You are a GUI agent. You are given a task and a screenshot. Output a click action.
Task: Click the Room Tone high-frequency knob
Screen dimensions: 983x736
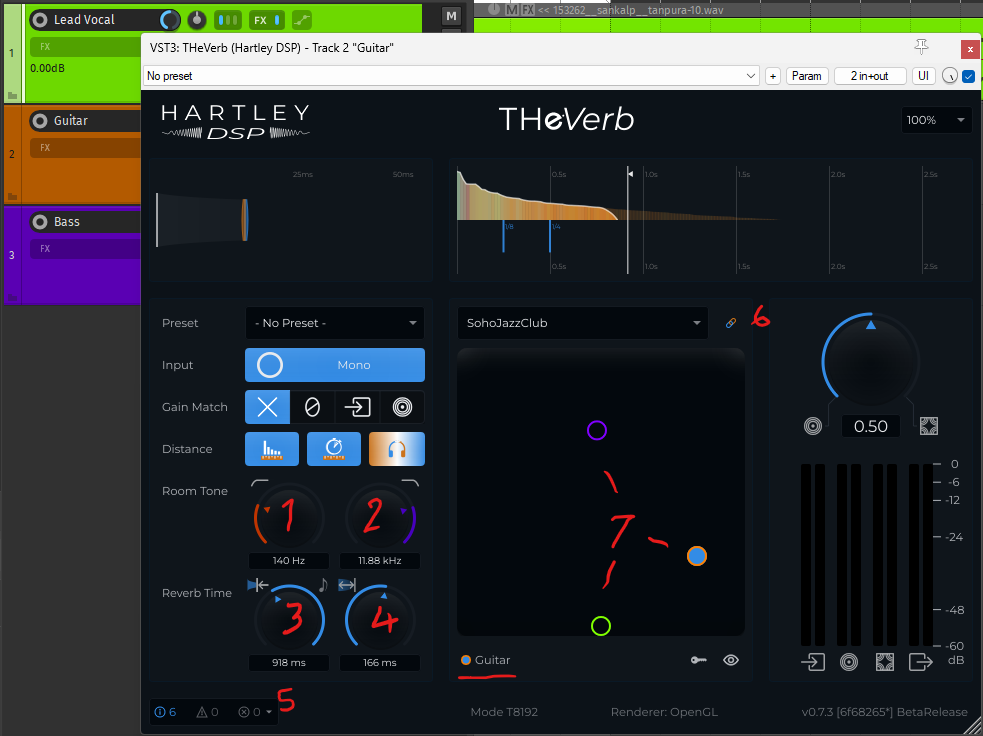(381, 518)
